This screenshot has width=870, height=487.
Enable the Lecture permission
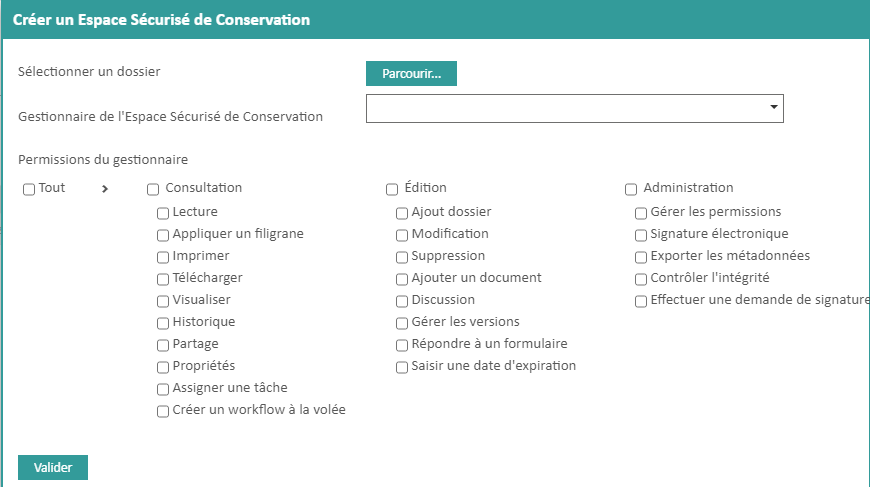pyautogui.click(x=163, y=213)
